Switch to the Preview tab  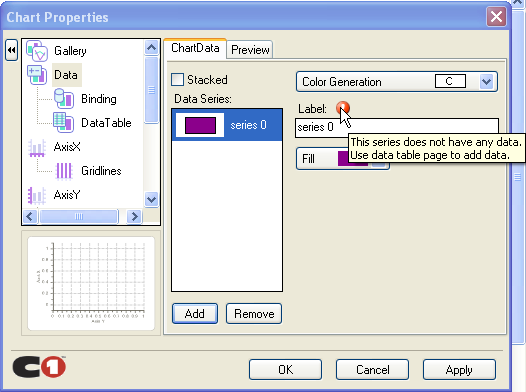[x=250, y=50]
